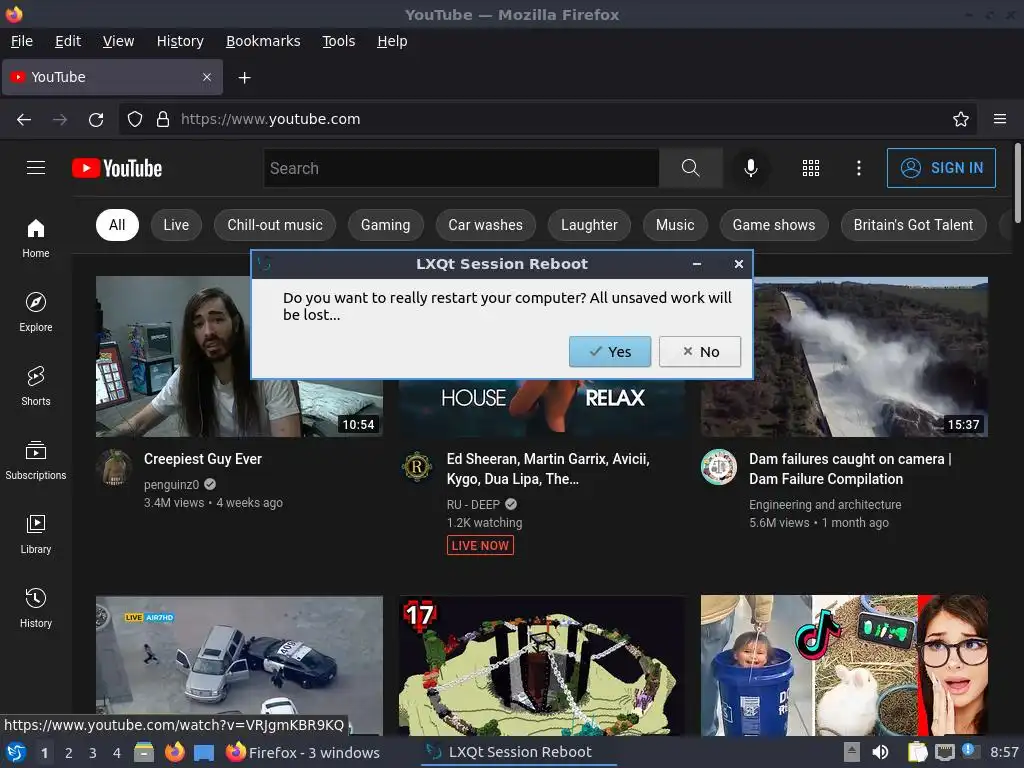Image resolution: width=1024 pixels, height=768 pixels.
Task: Click the YouTube search field
Action: [x=461, y=168]
